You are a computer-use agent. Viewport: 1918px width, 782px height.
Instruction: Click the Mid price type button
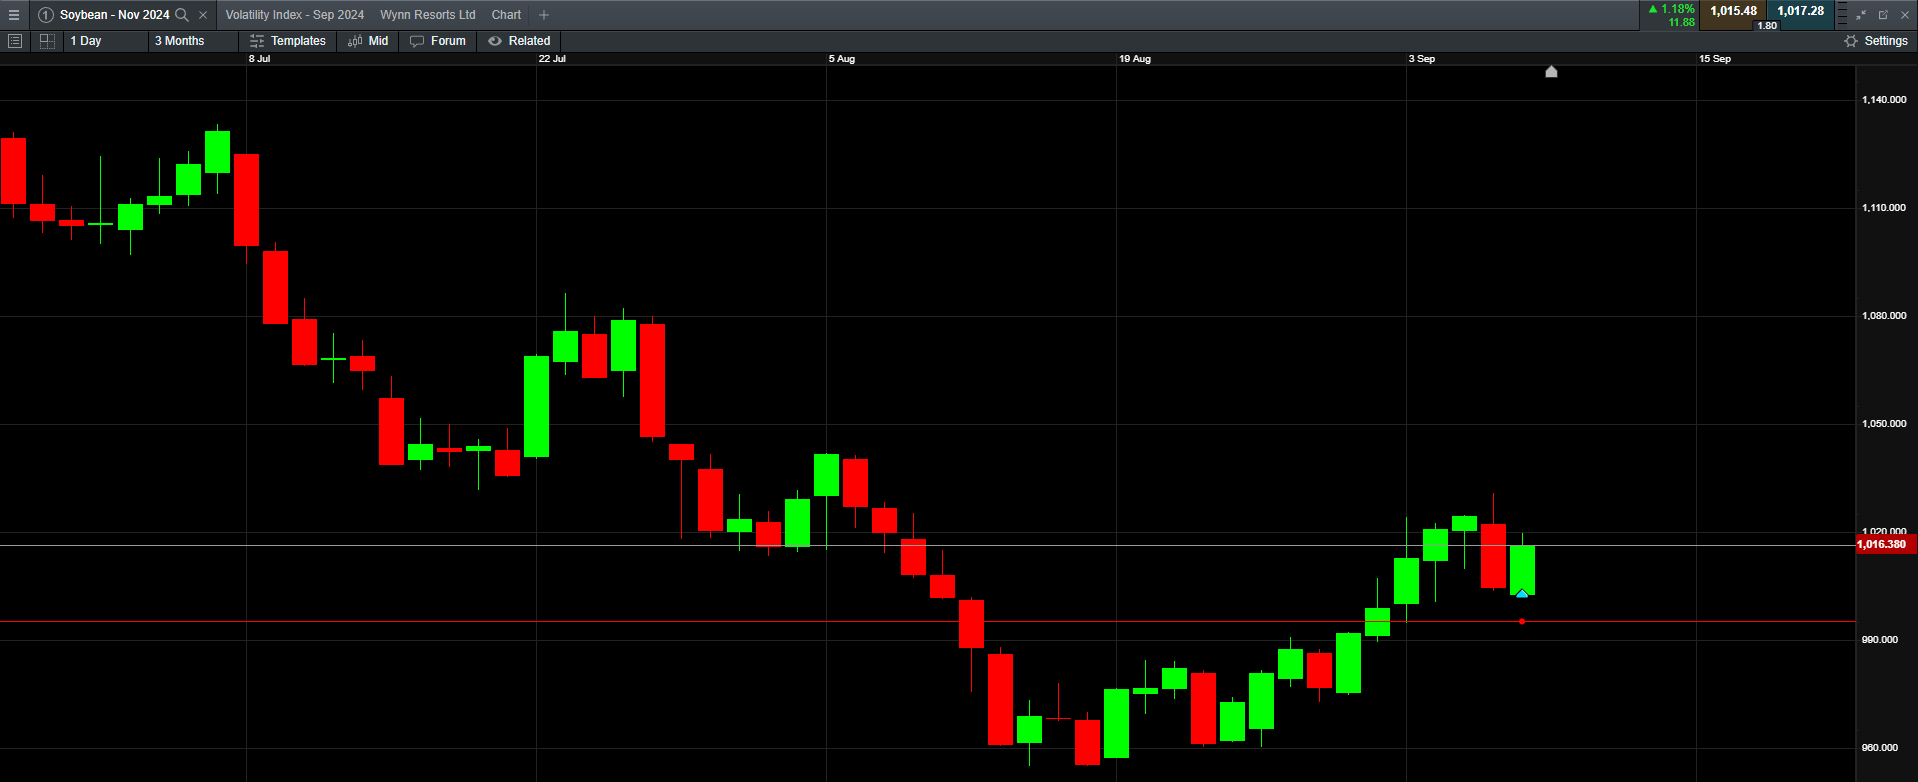tap(368, 41)
